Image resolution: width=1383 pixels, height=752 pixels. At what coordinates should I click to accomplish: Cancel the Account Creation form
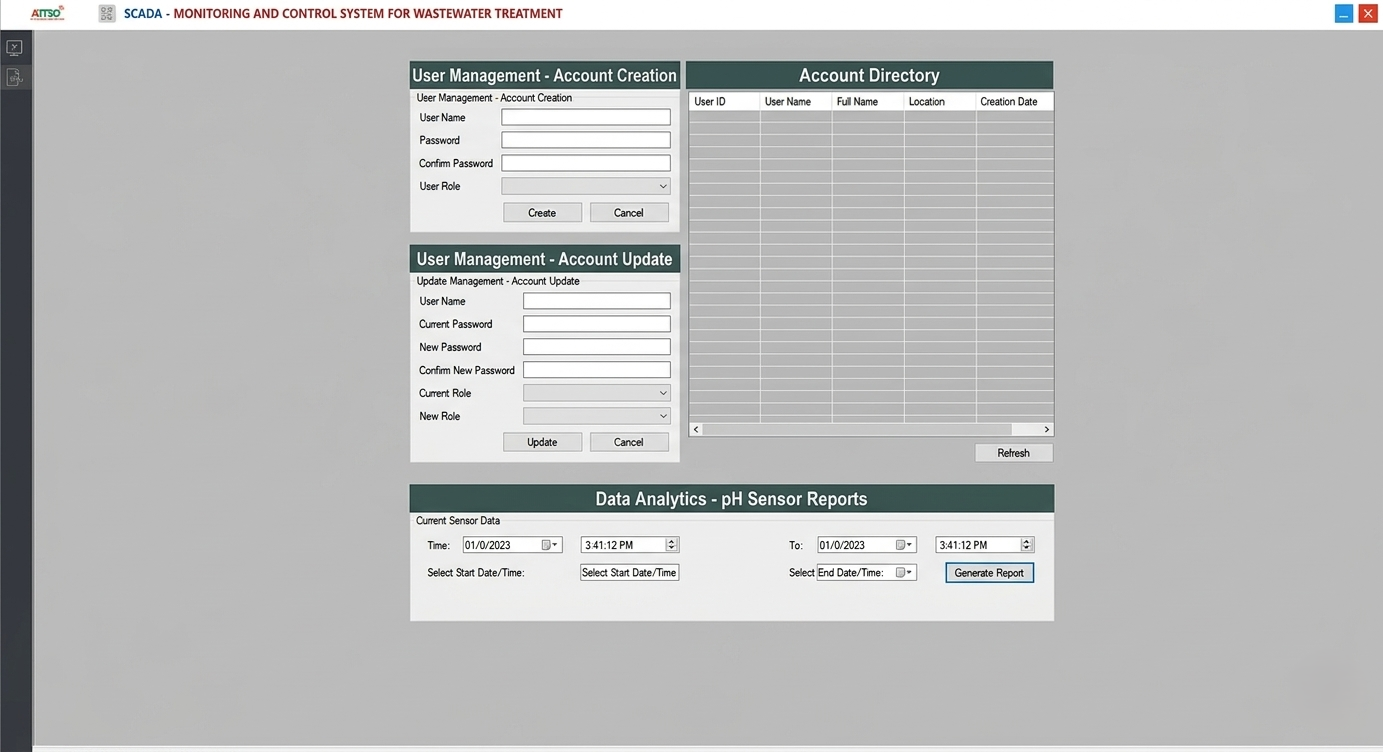[x=629, y=213]
